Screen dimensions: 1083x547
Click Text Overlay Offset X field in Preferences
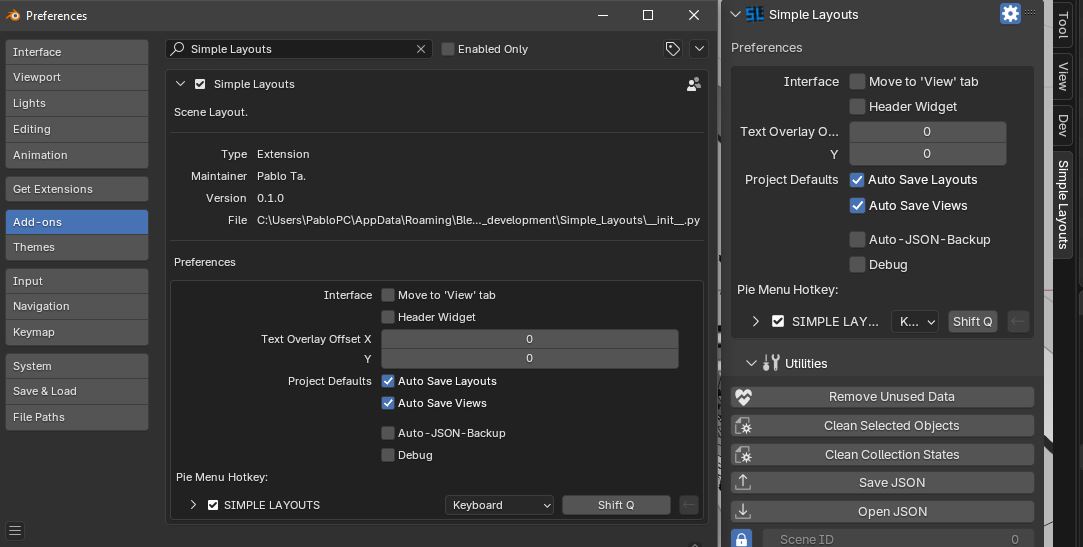[x=530, y=339]
